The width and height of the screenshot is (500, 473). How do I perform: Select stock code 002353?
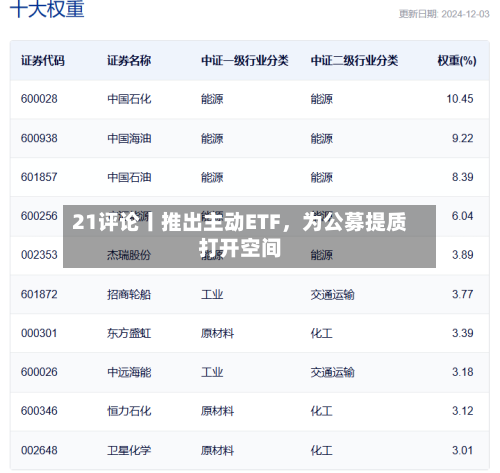point(39,255)
